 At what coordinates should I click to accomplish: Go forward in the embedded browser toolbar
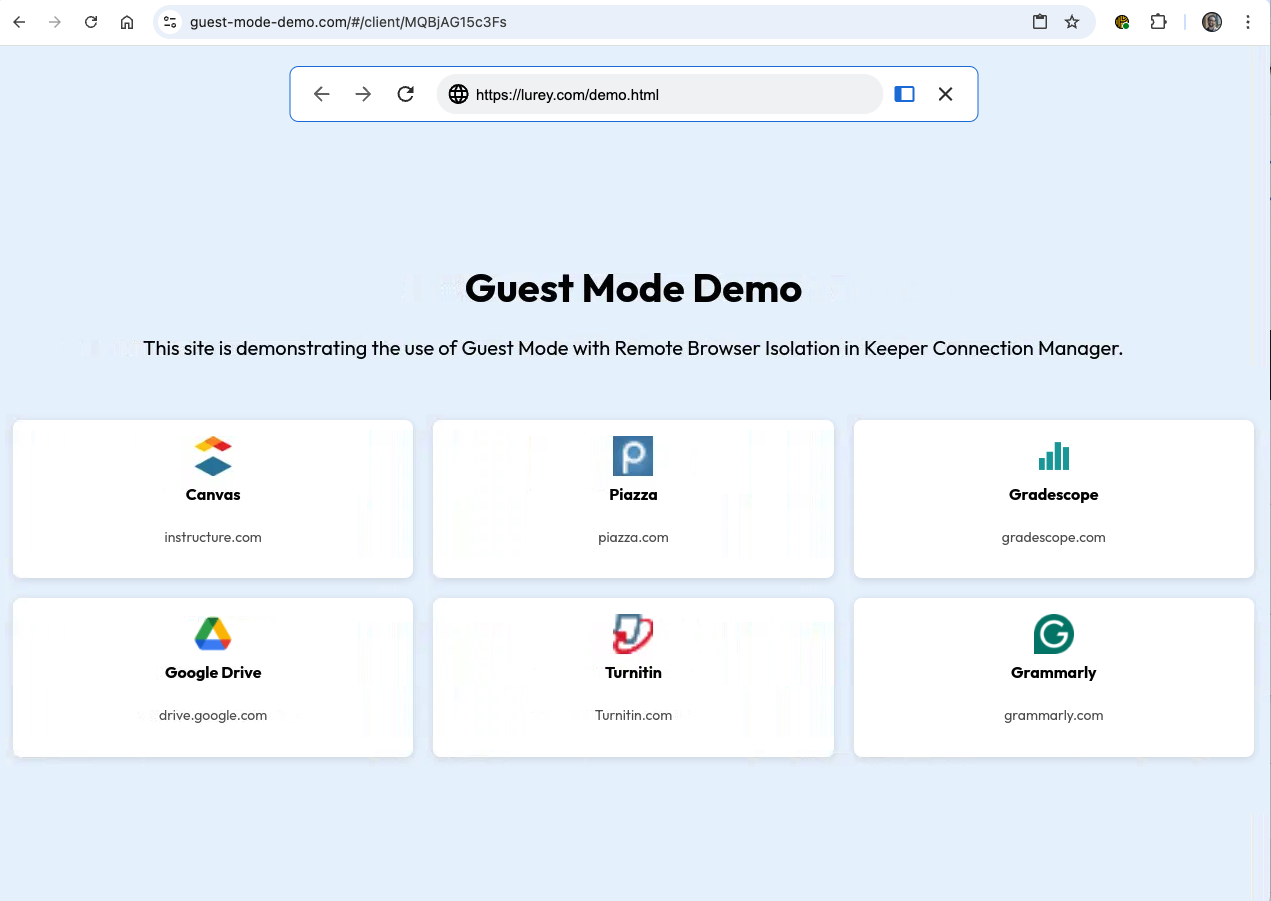click(363, 94)
